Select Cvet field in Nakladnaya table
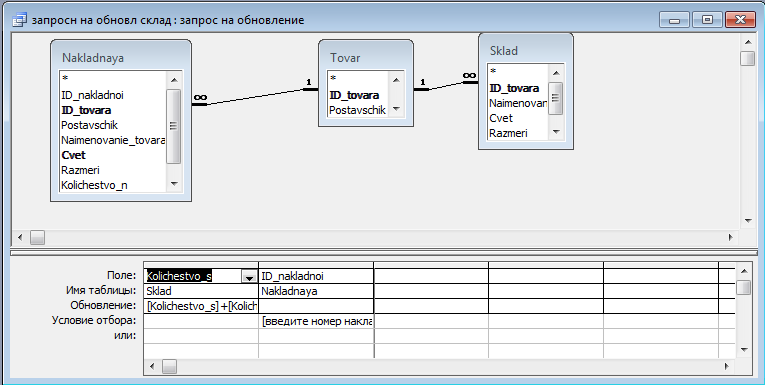The width and height of the screenshot is (765, 385). (x=73, y=155)
